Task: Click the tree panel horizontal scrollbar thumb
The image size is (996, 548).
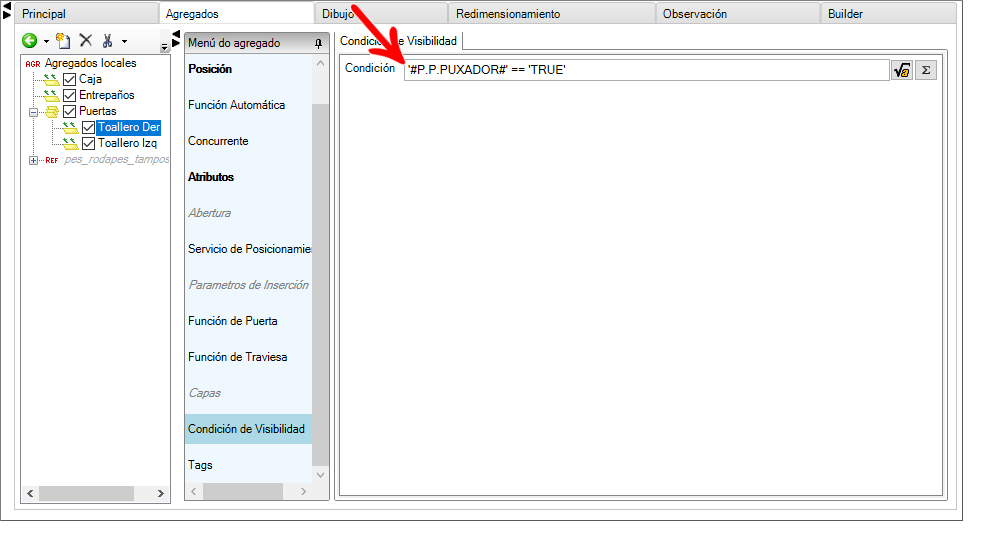Action: coord(86,493)
